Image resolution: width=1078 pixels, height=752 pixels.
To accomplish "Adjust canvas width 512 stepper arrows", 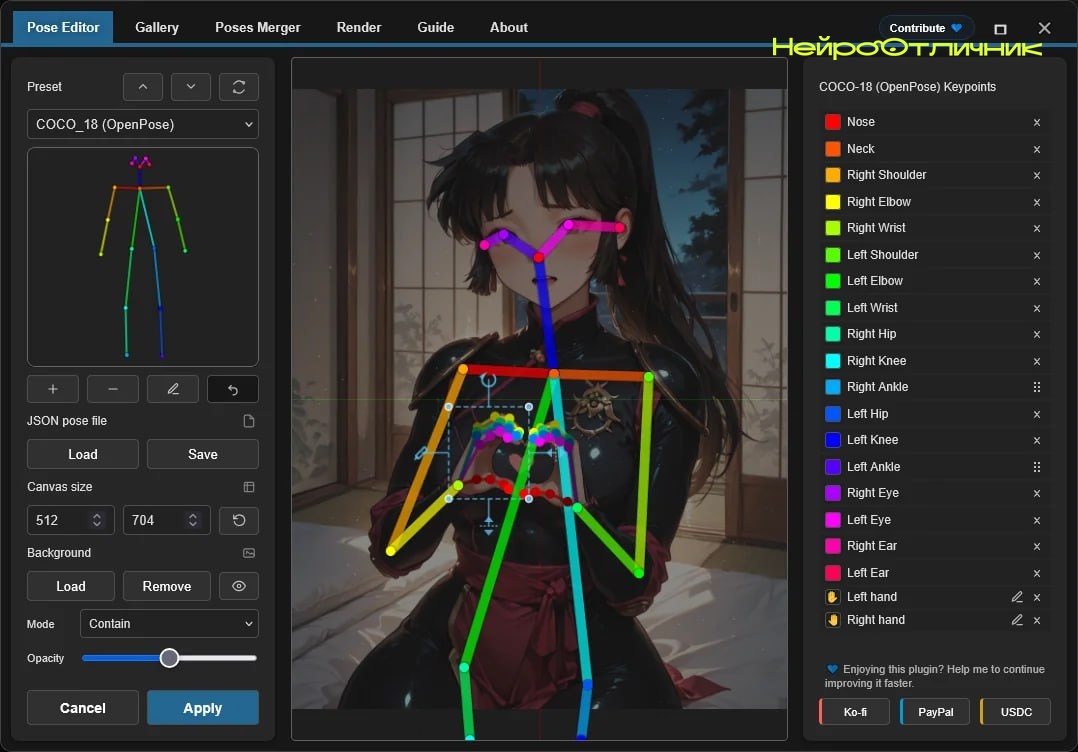I will [97, 520].
